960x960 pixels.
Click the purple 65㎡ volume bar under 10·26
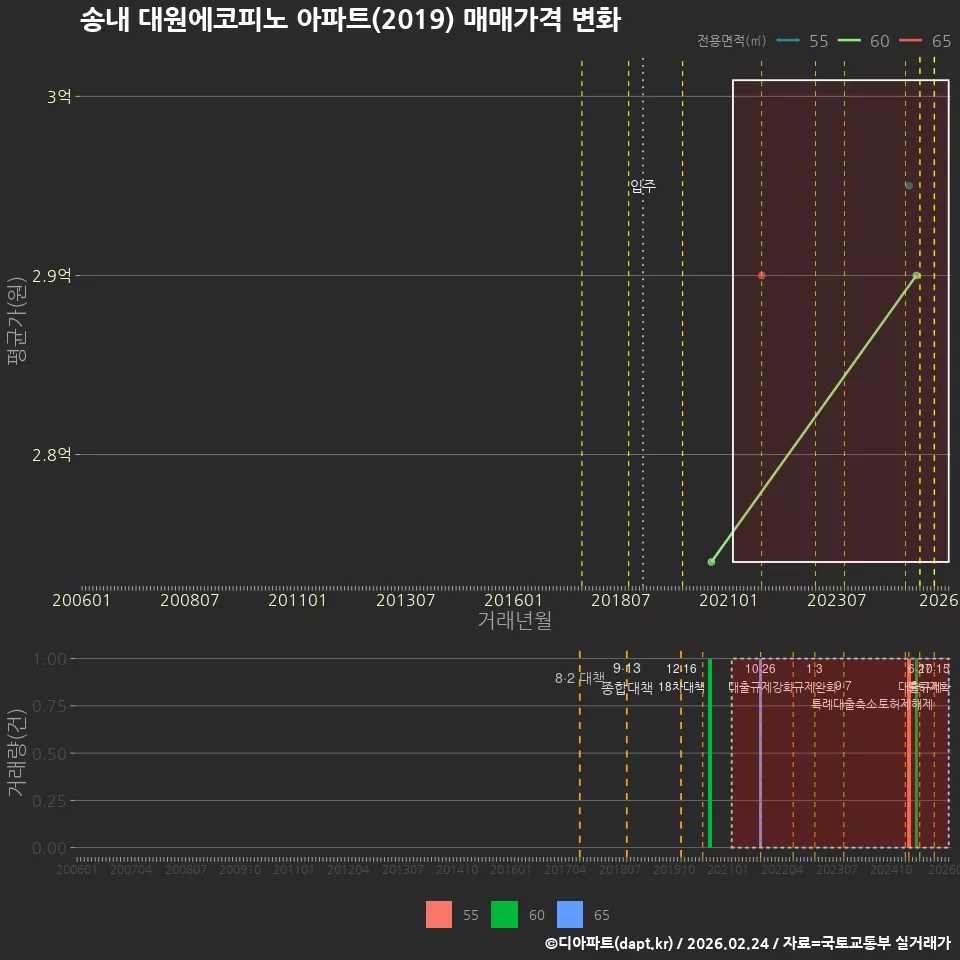pos(760,753)
